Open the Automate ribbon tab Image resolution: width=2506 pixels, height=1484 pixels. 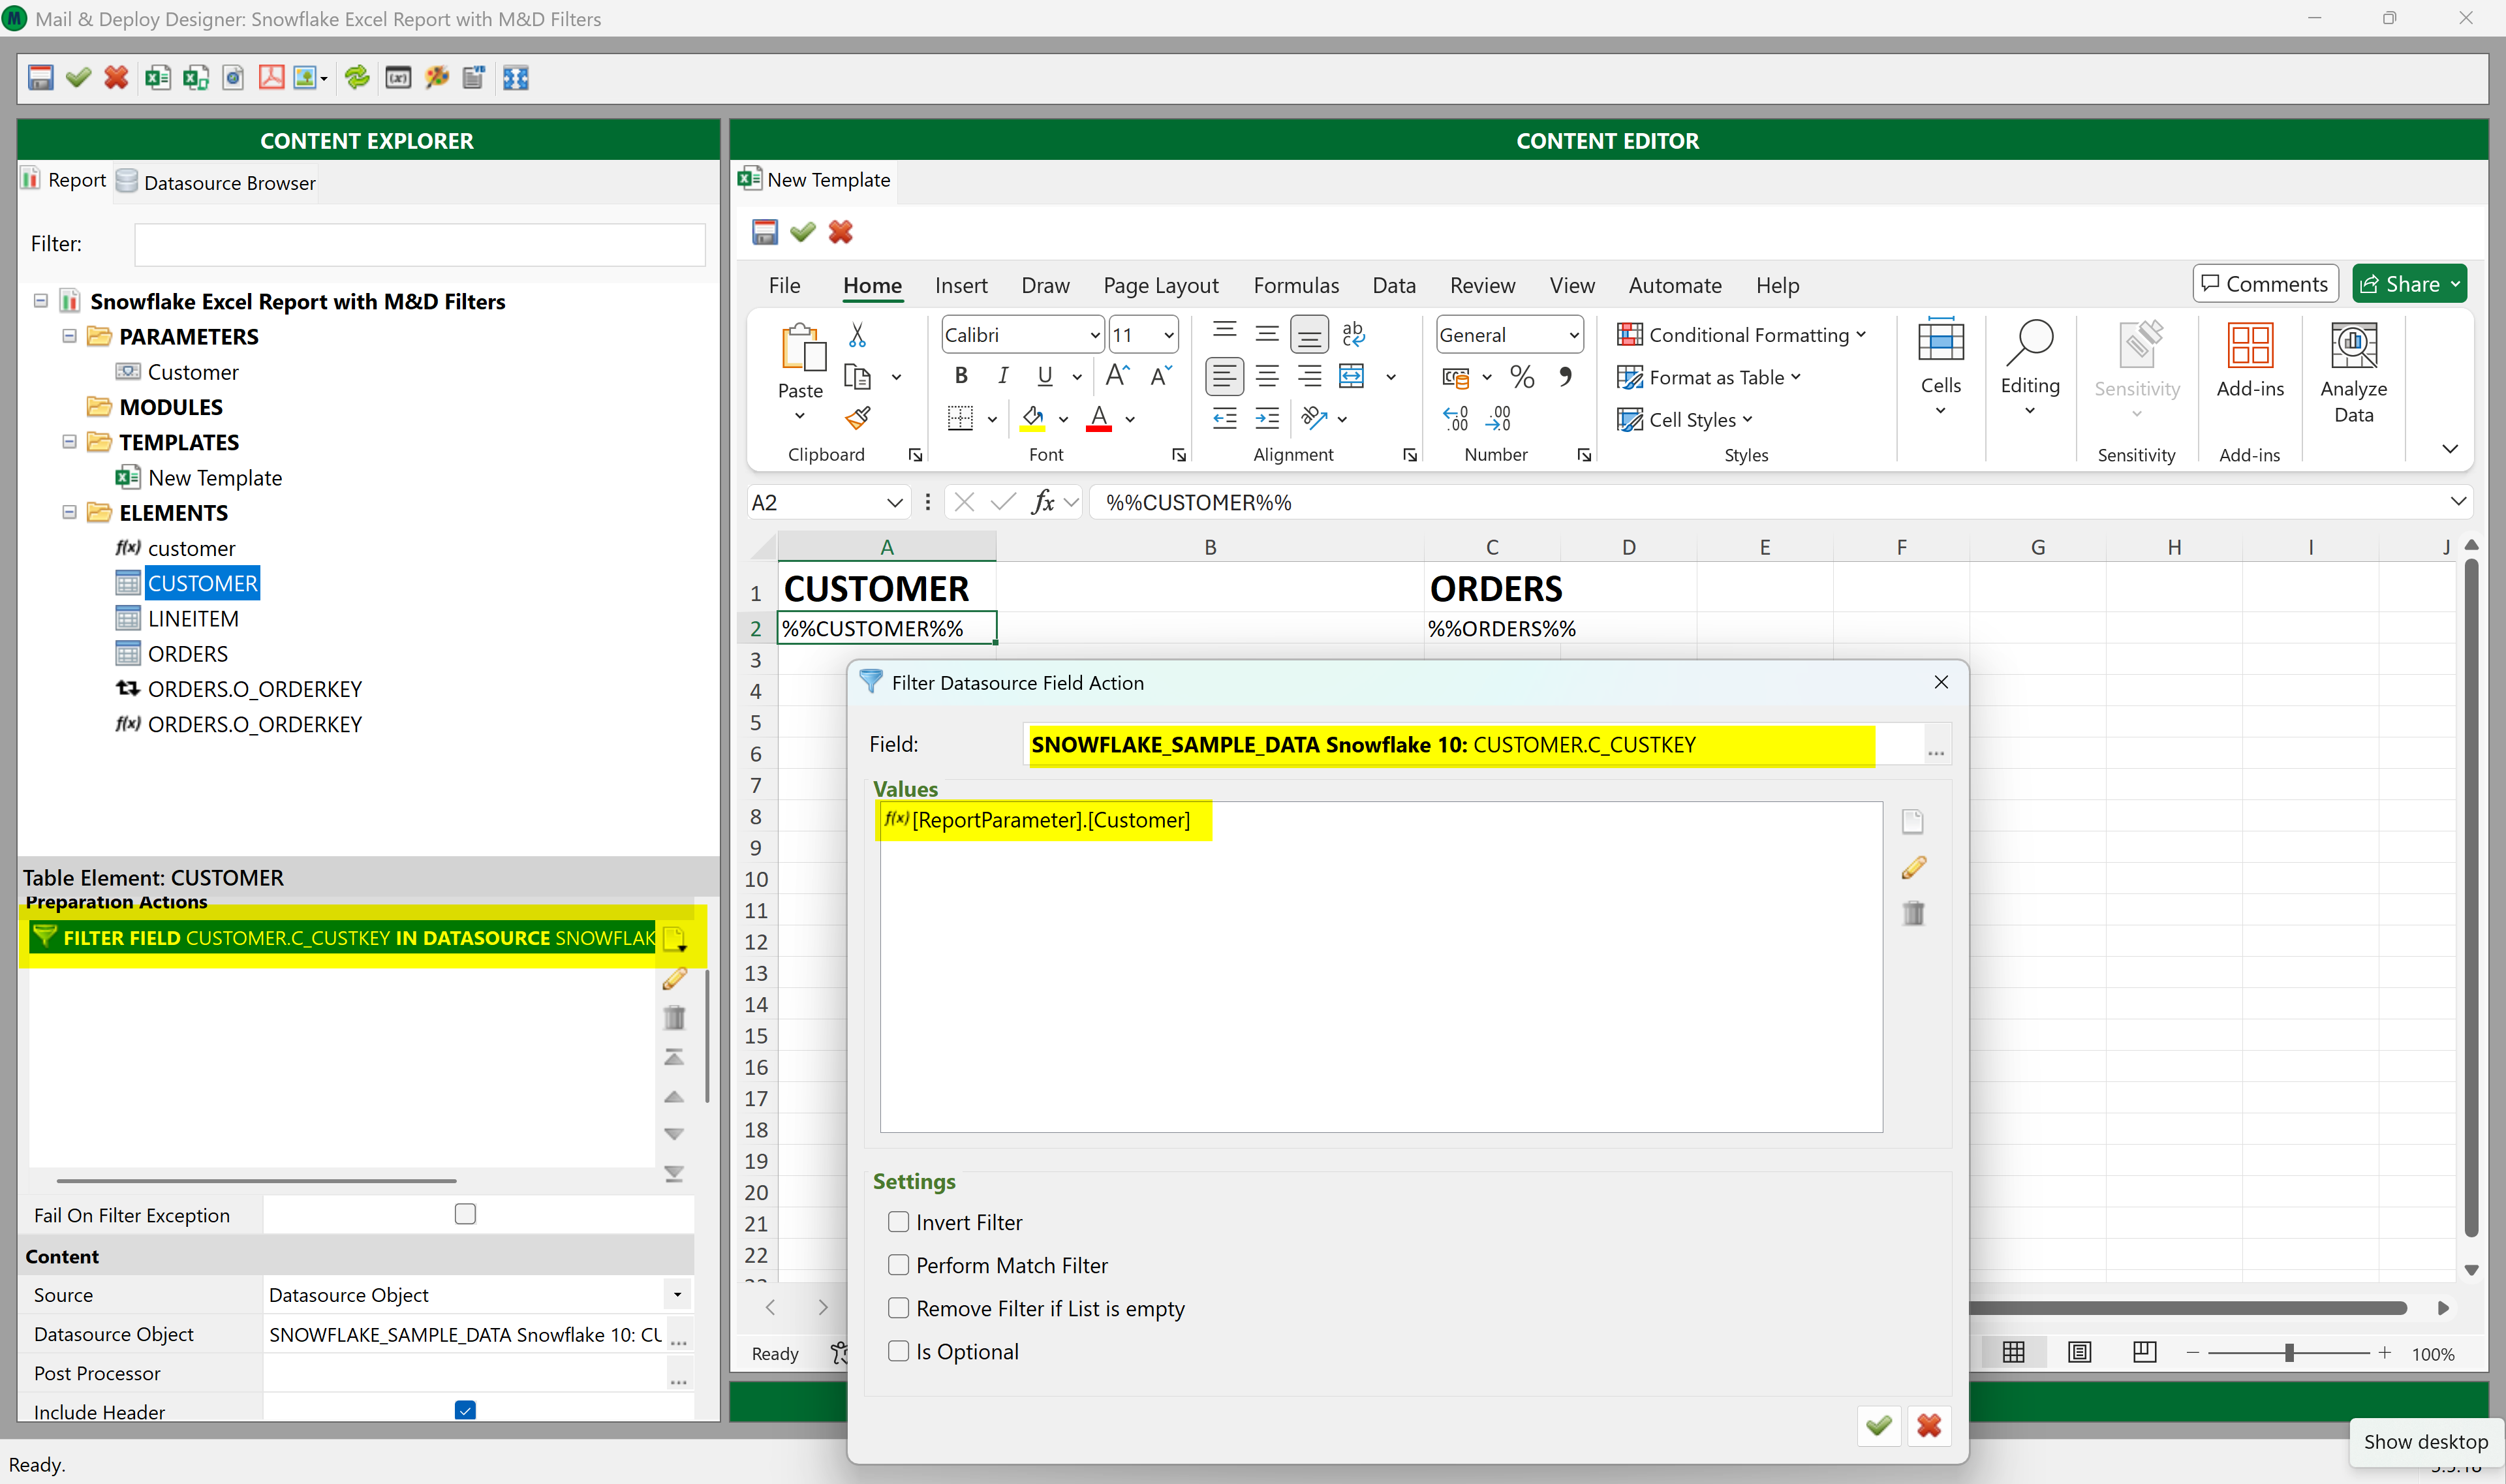1675,286
